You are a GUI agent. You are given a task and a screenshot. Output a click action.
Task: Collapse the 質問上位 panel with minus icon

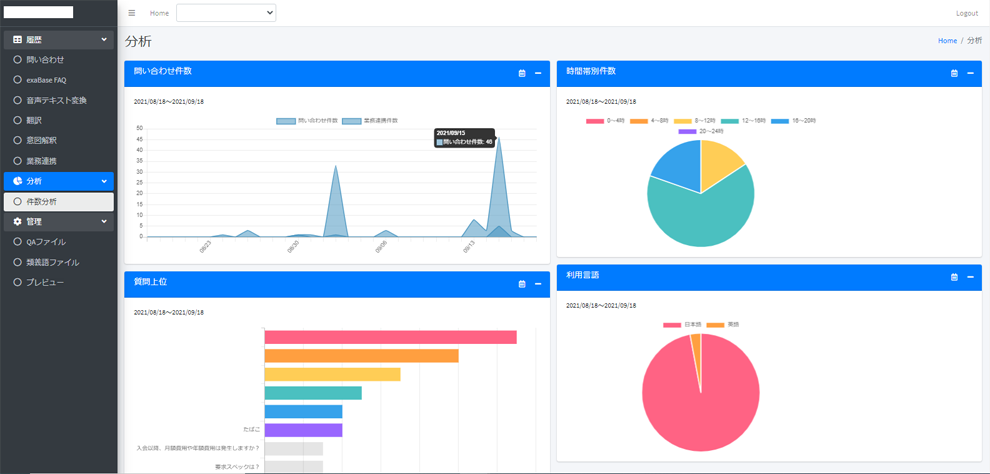(x=538, y=284)
